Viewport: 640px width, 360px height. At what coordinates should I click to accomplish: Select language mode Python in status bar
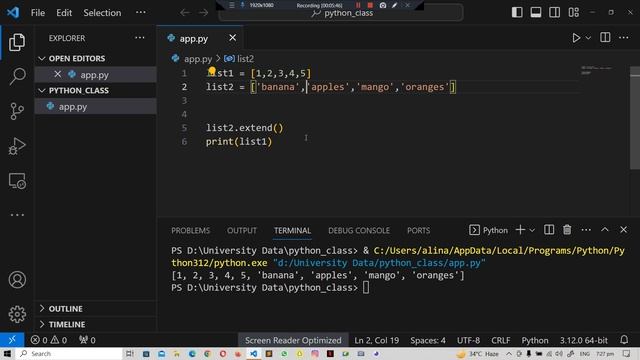(535, 340)
